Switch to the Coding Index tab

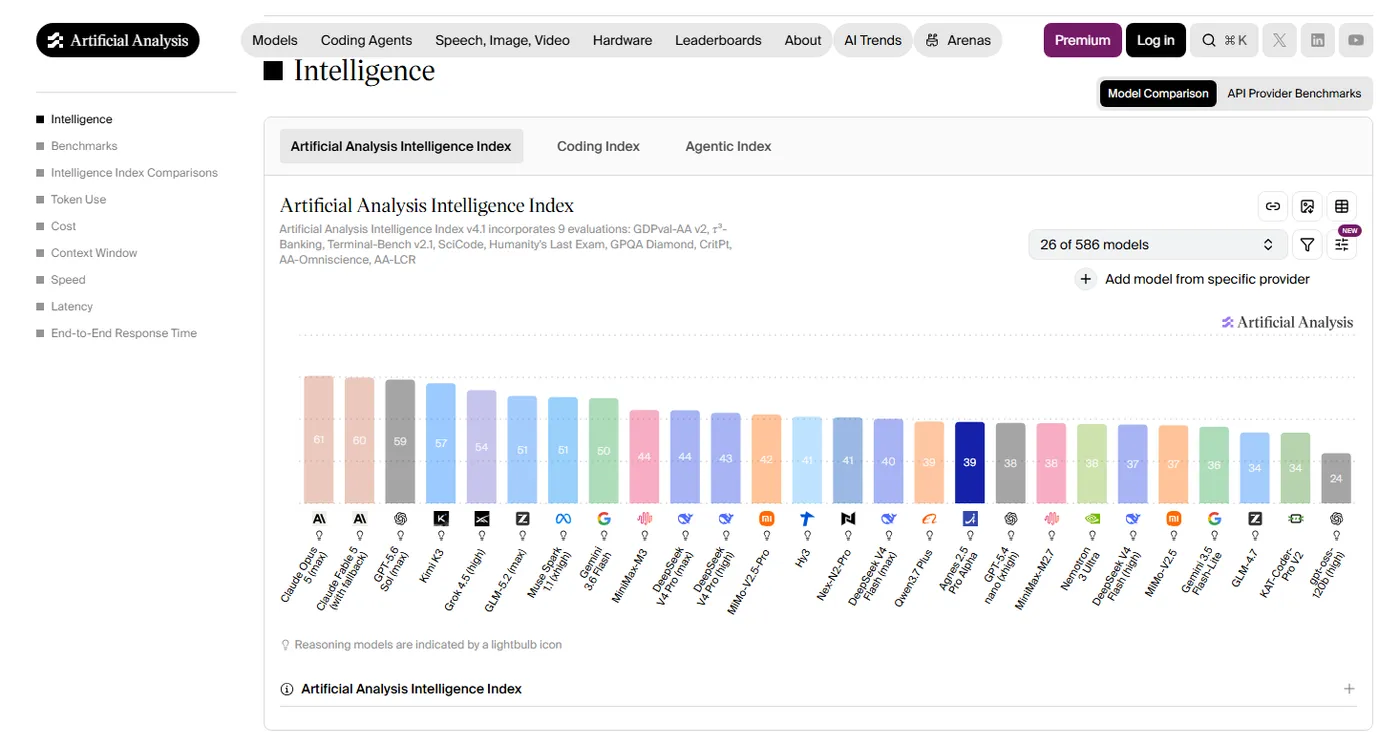pyautogui.click(x=598, y=146)
